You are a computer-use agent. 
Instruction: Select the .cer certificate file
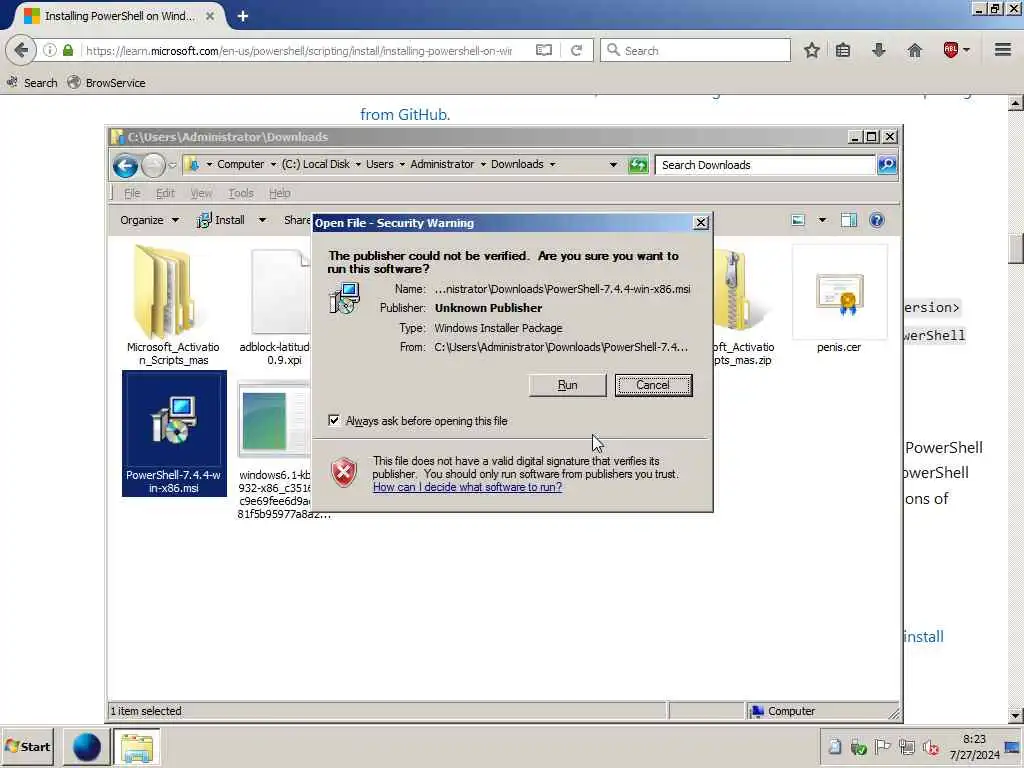(839, 300)
